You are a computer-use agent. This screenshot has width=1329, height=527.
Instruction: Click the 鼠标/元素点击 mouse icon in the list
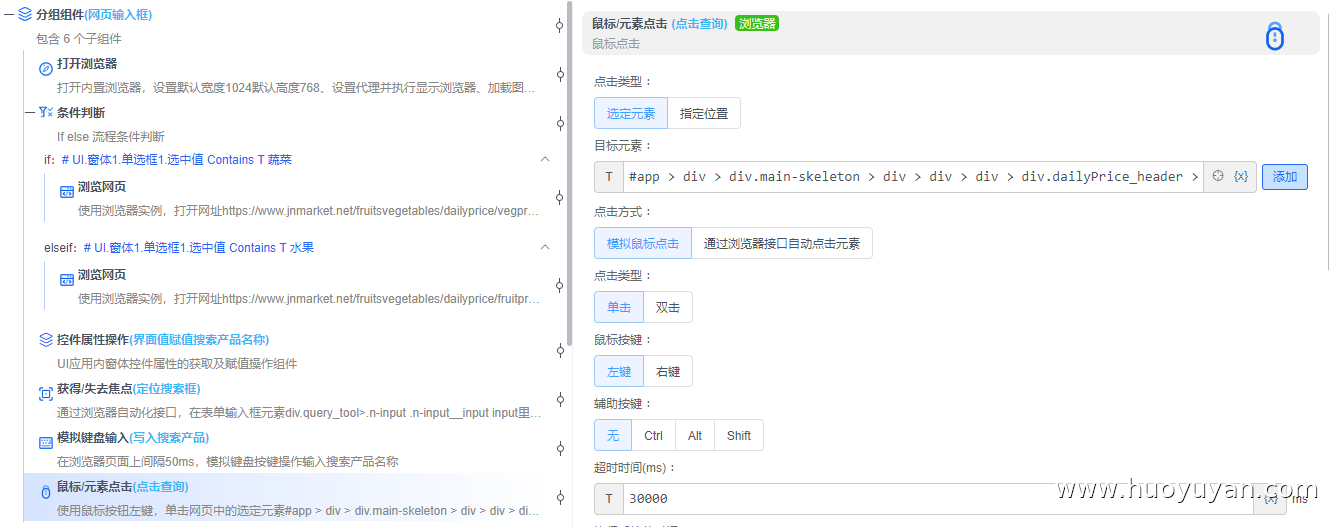tap(45, 492)
